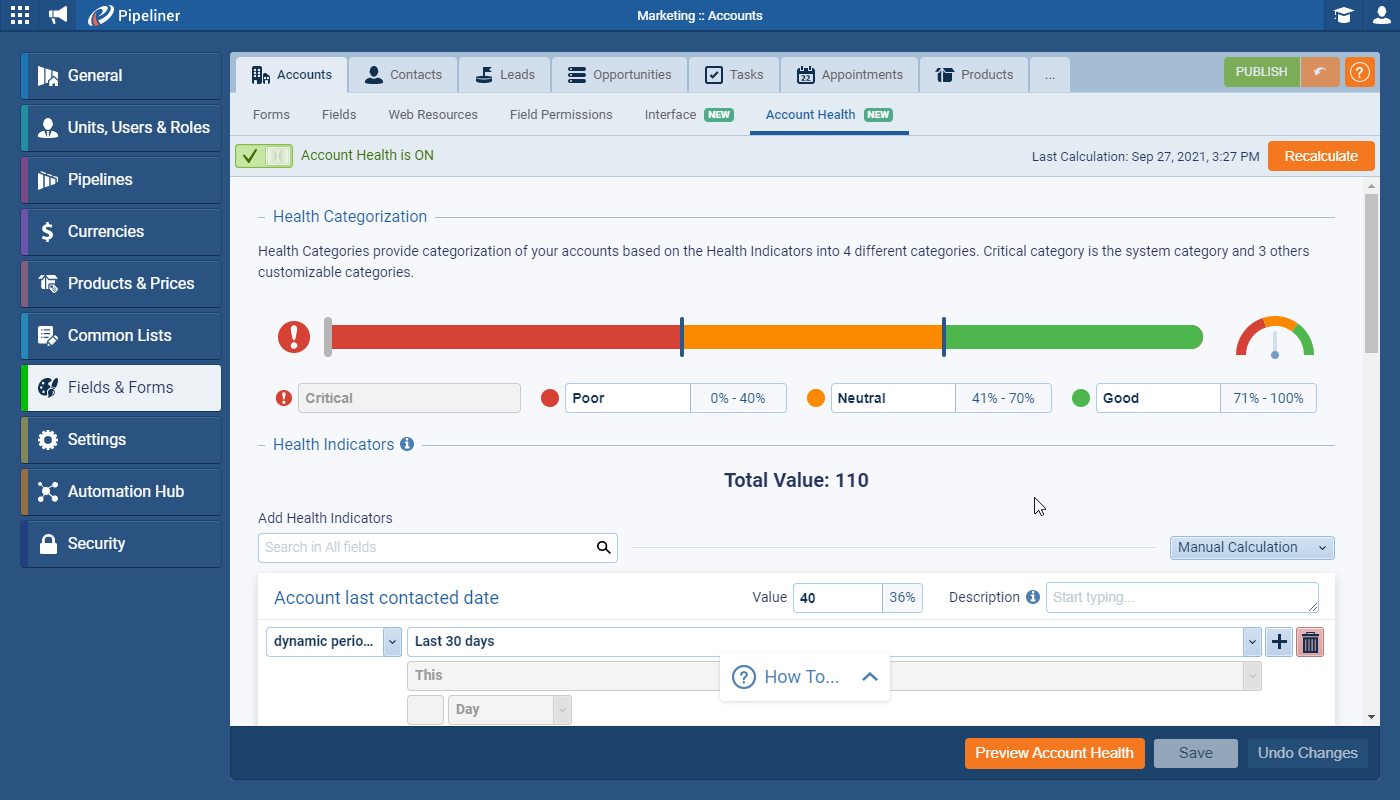
Task: Click the Search in All fields box
Action: click(427, 548)
